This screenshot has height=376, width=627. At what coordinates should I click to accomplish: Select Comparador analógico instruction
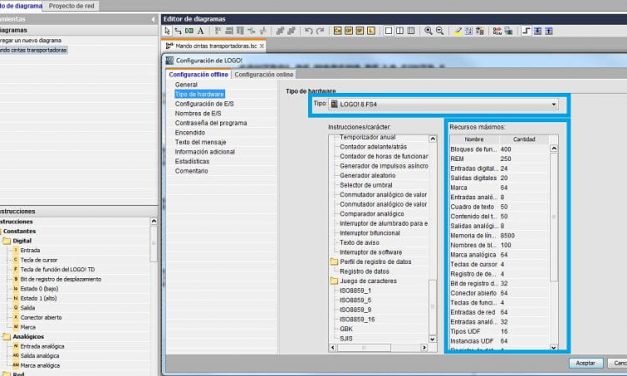[x=372, y=214]
